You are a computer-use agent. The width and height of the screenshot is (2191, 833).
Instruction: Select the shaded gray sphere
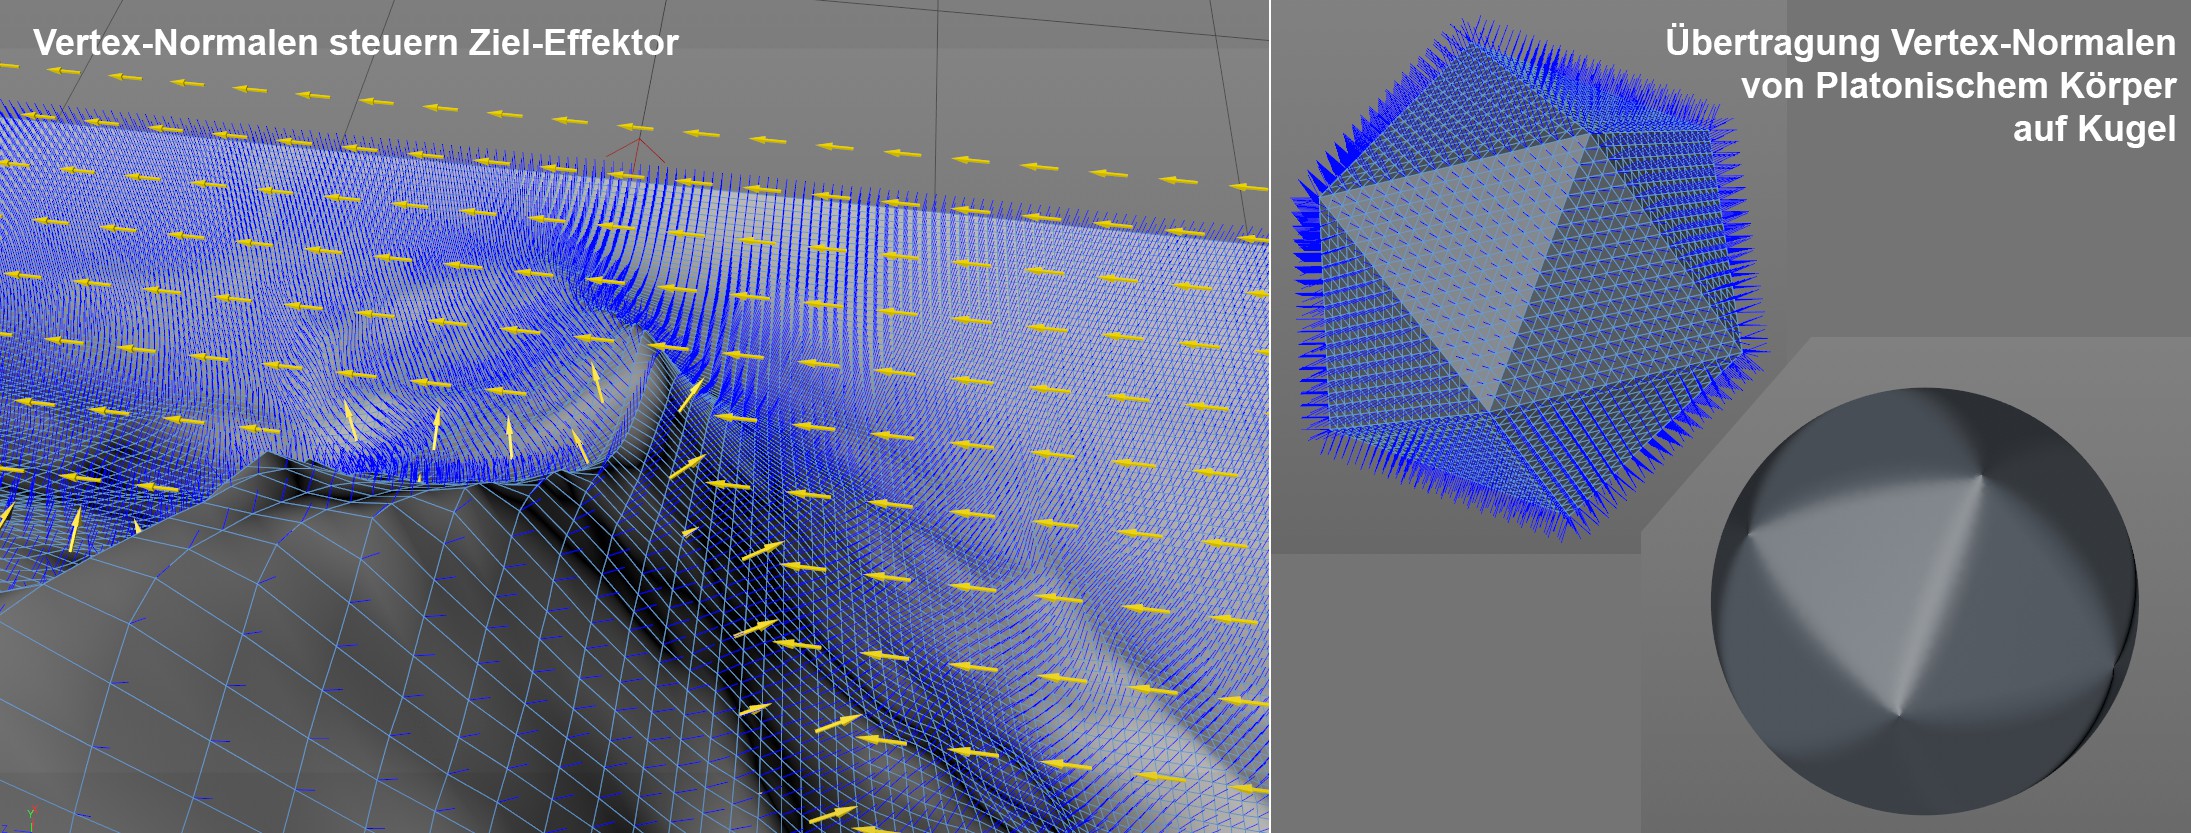pos(1924,601)
